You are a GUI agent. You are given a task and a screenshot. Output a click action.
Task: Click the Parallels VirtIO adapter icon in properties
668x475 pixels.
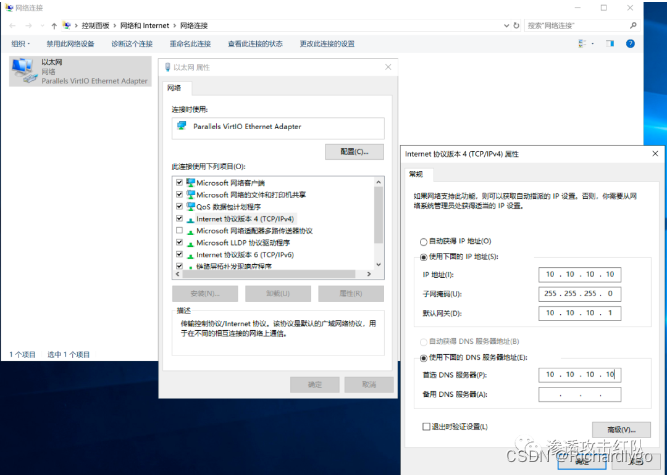pyautogui.click(x=182, y=126)
